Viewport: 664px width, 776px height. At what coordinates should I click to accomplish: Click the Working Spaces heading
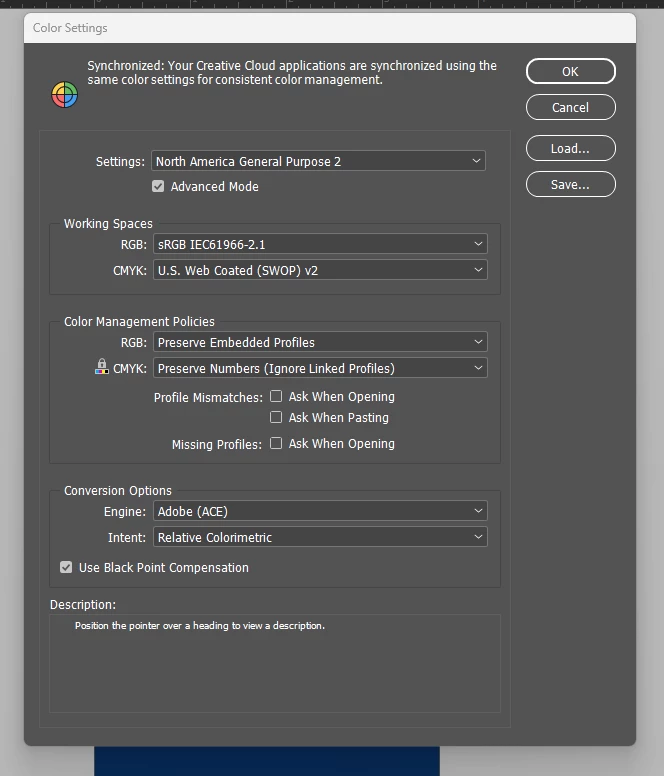tap(108, 224)
